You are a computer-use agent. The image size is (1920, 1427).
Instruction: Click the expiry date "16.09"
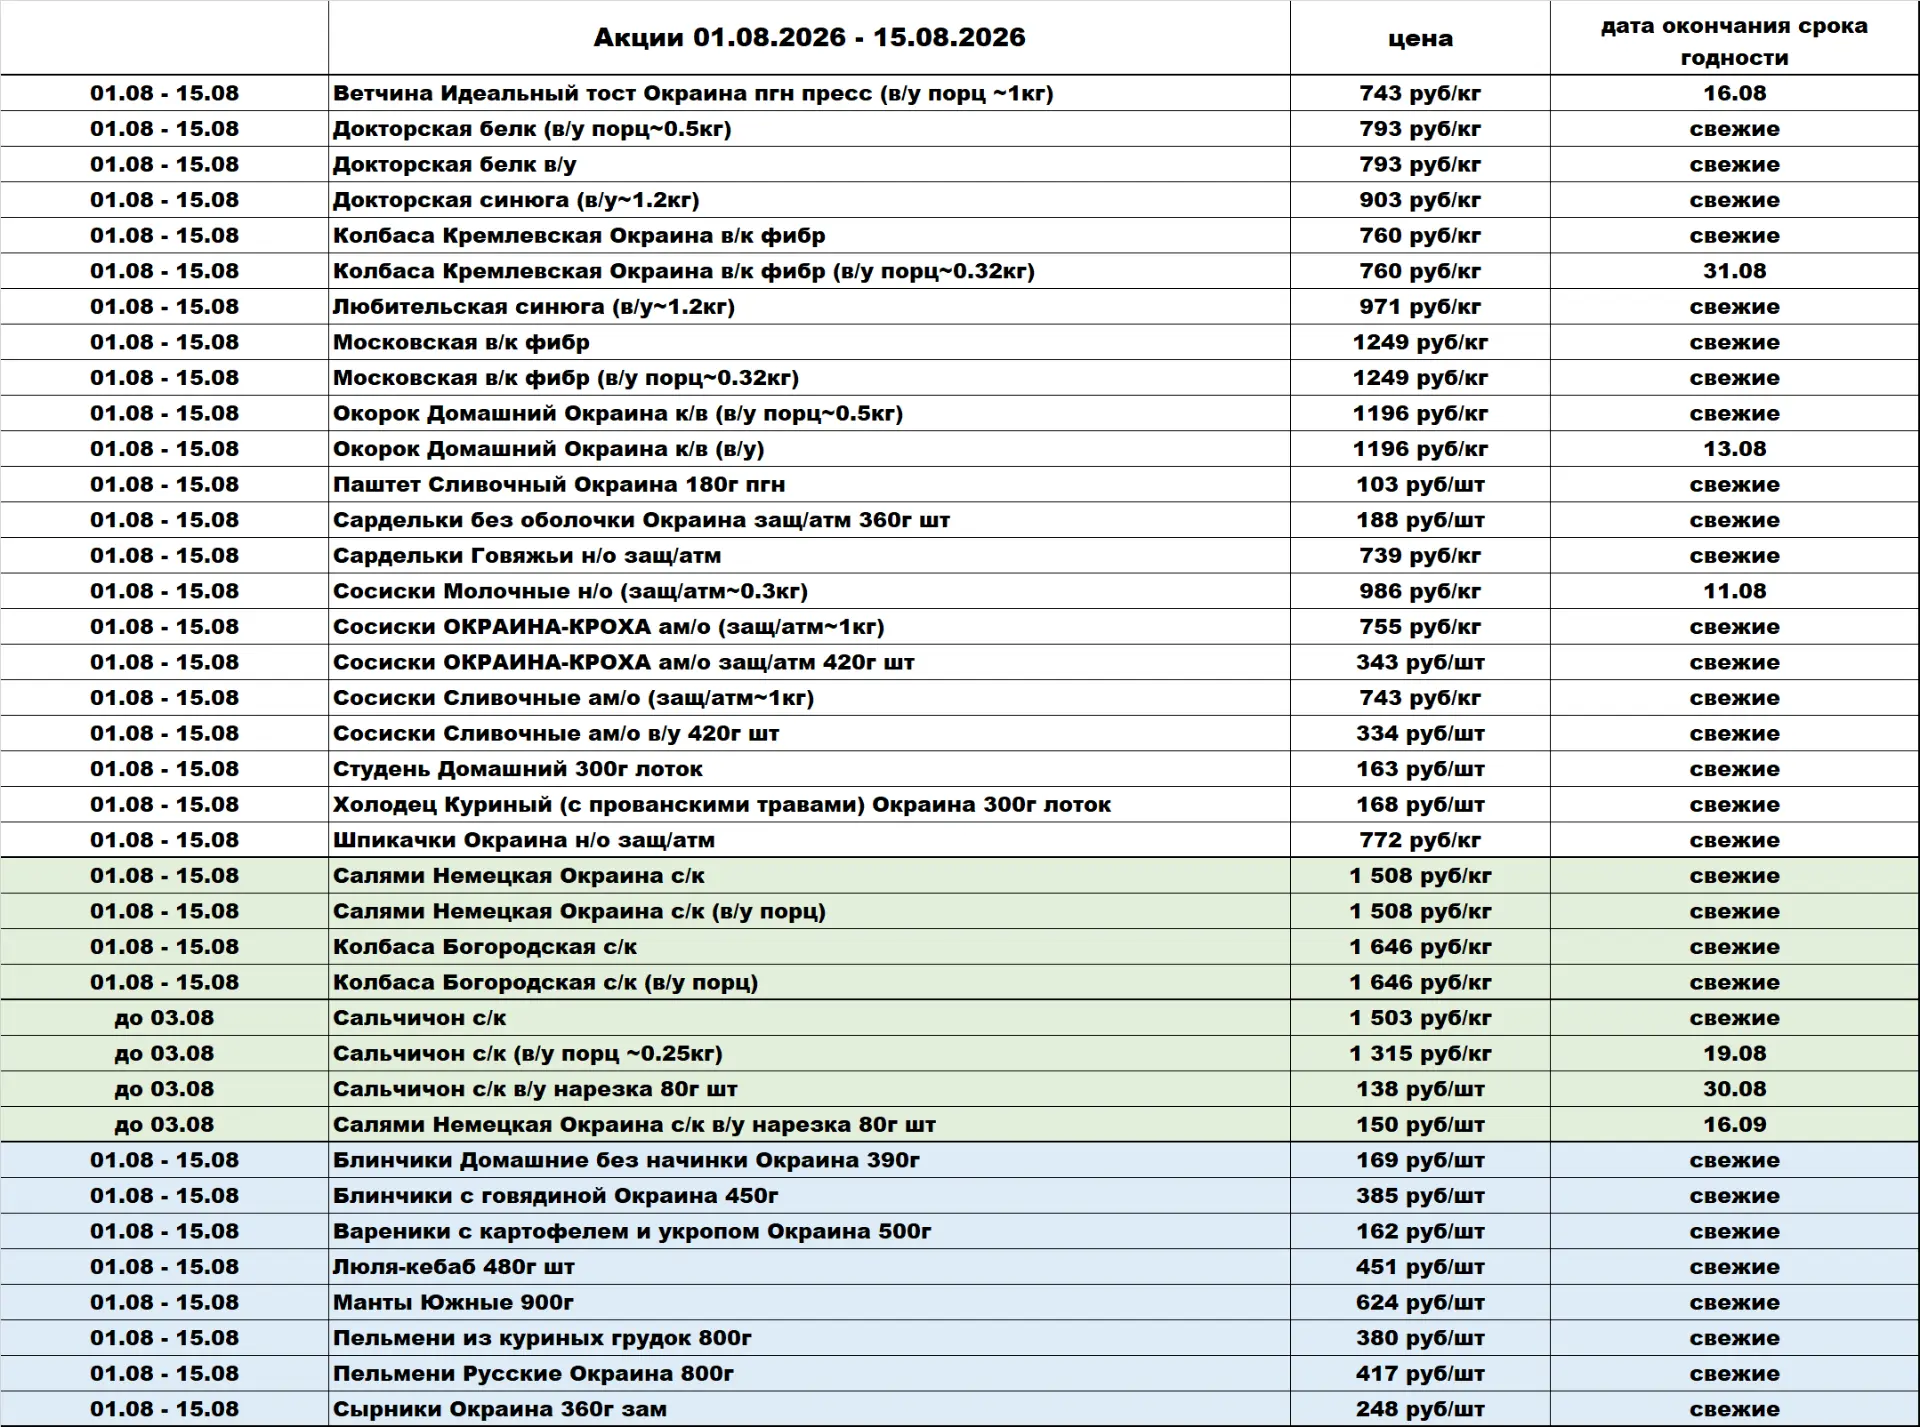click(1734, 1125)
